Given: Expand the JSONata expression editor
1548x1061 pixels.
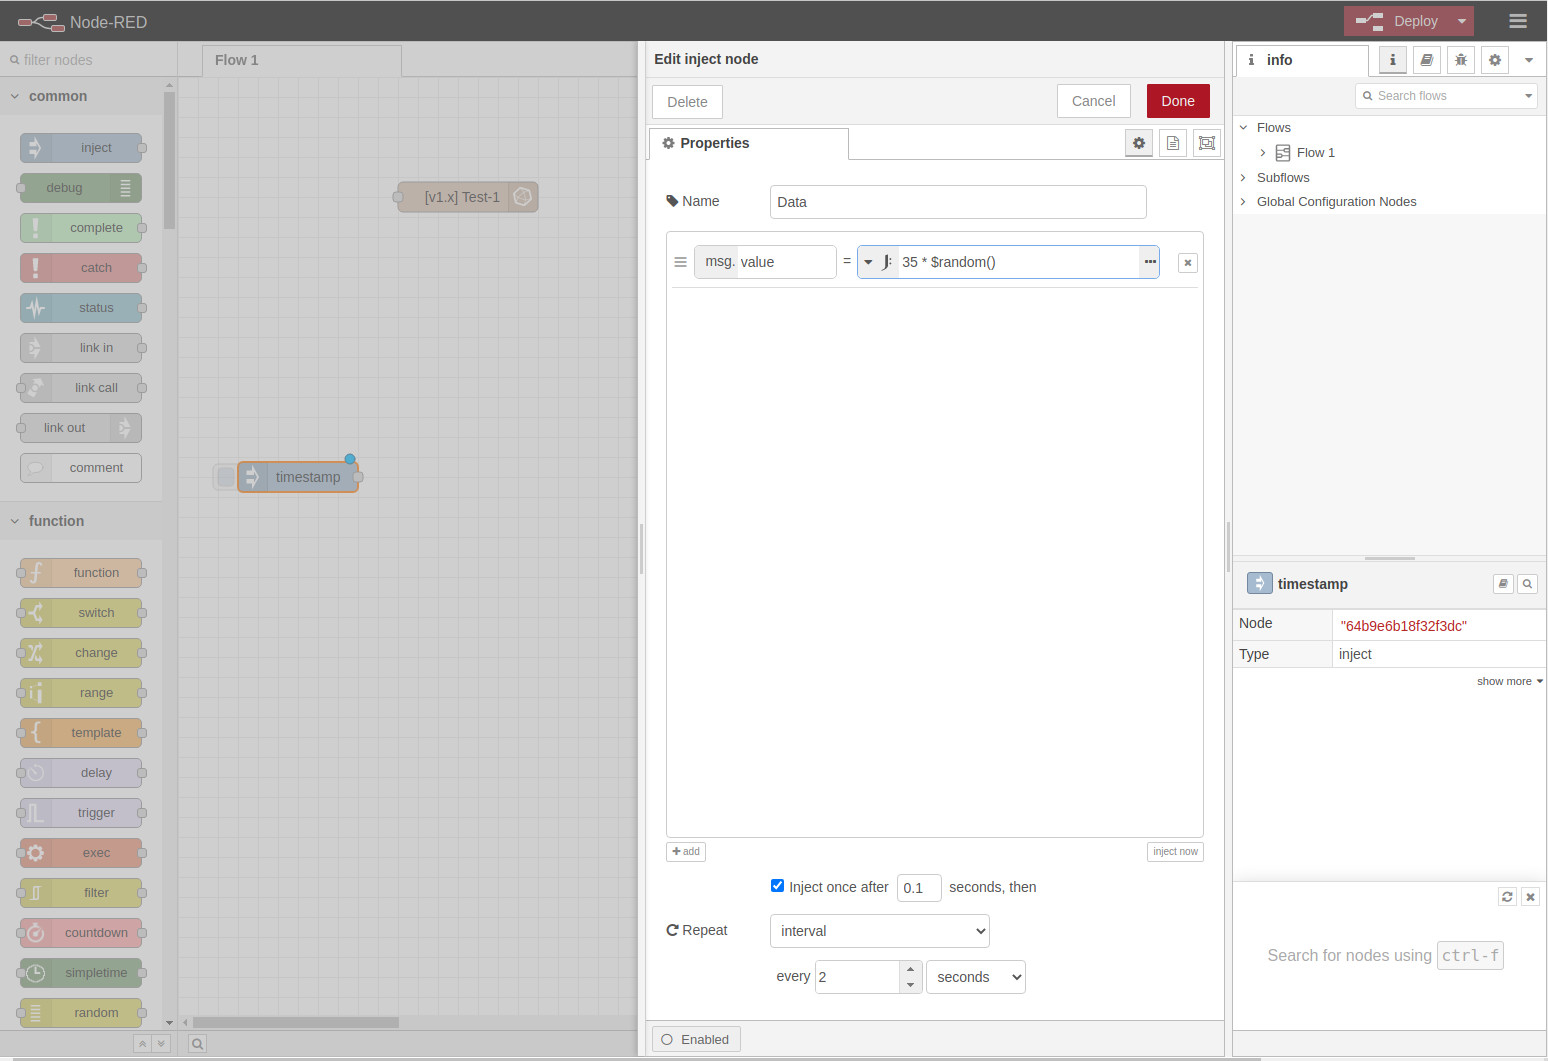Looking at the screenshot, I should (1150, 262).
